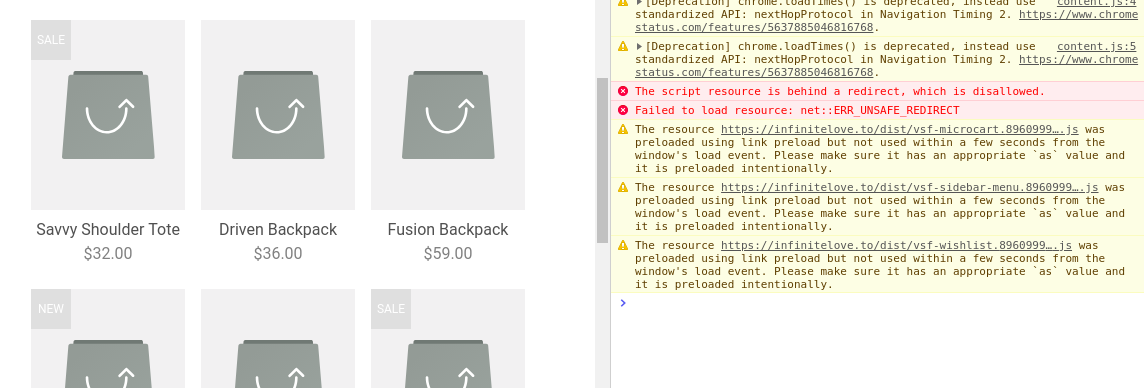Viewport: 1144px width, 388px height.
Task: Expand the content.js:5 deprecation warning
Action: pos(639,46)
